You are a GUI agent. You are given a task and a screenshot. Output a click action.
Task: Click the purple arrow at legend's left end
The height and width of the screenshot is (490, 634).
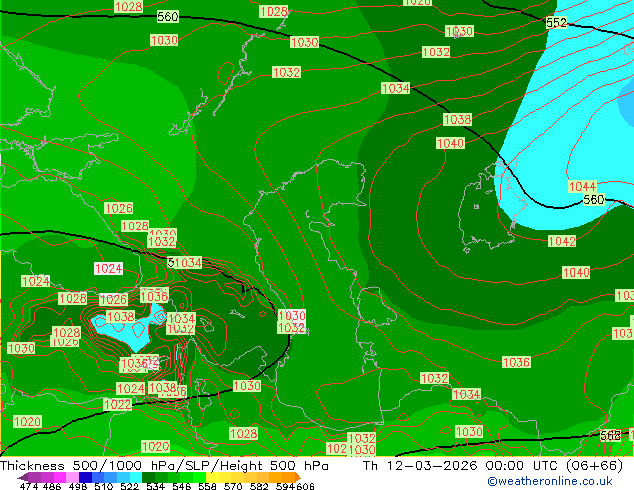(x=23, y=477)
